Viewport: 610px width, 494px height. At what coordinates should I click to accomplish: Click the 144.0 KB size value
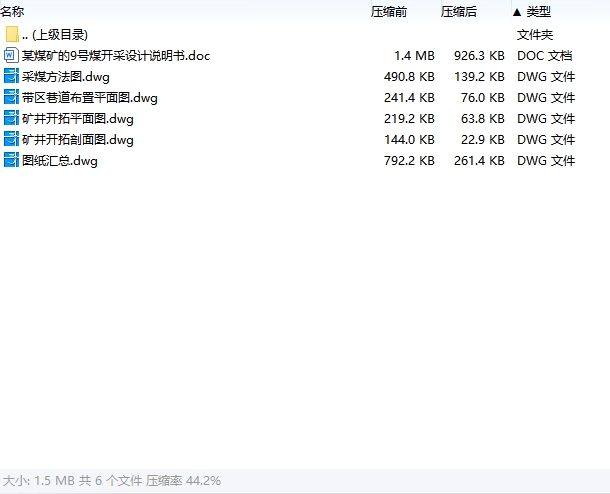tap(409, 140)
